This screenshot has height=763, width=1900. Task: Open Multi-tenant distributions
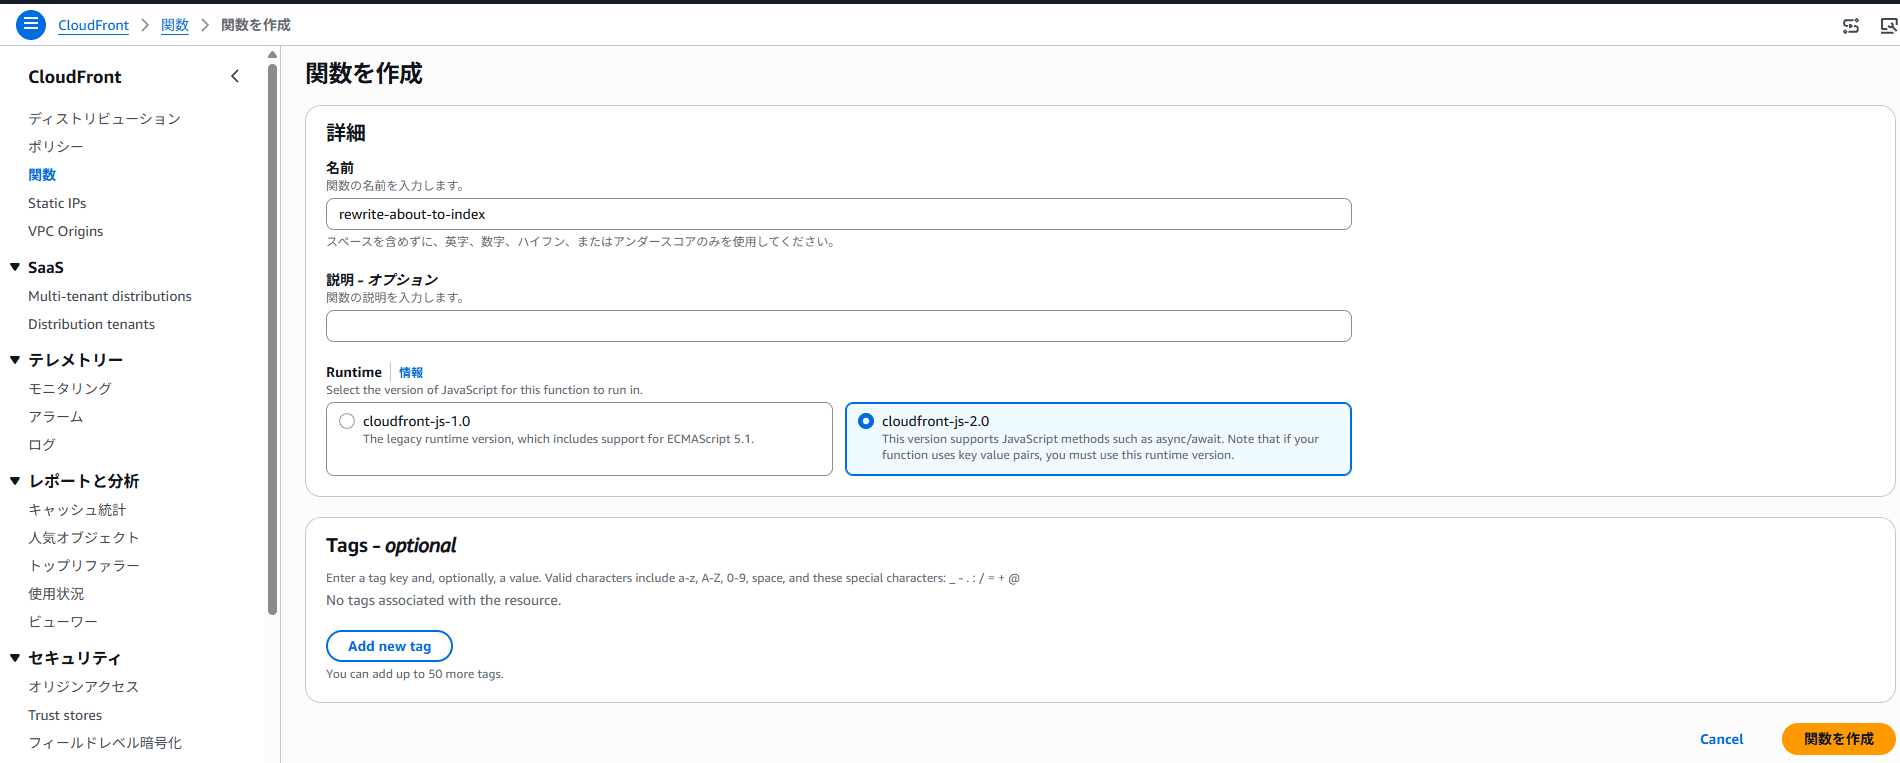110,296
